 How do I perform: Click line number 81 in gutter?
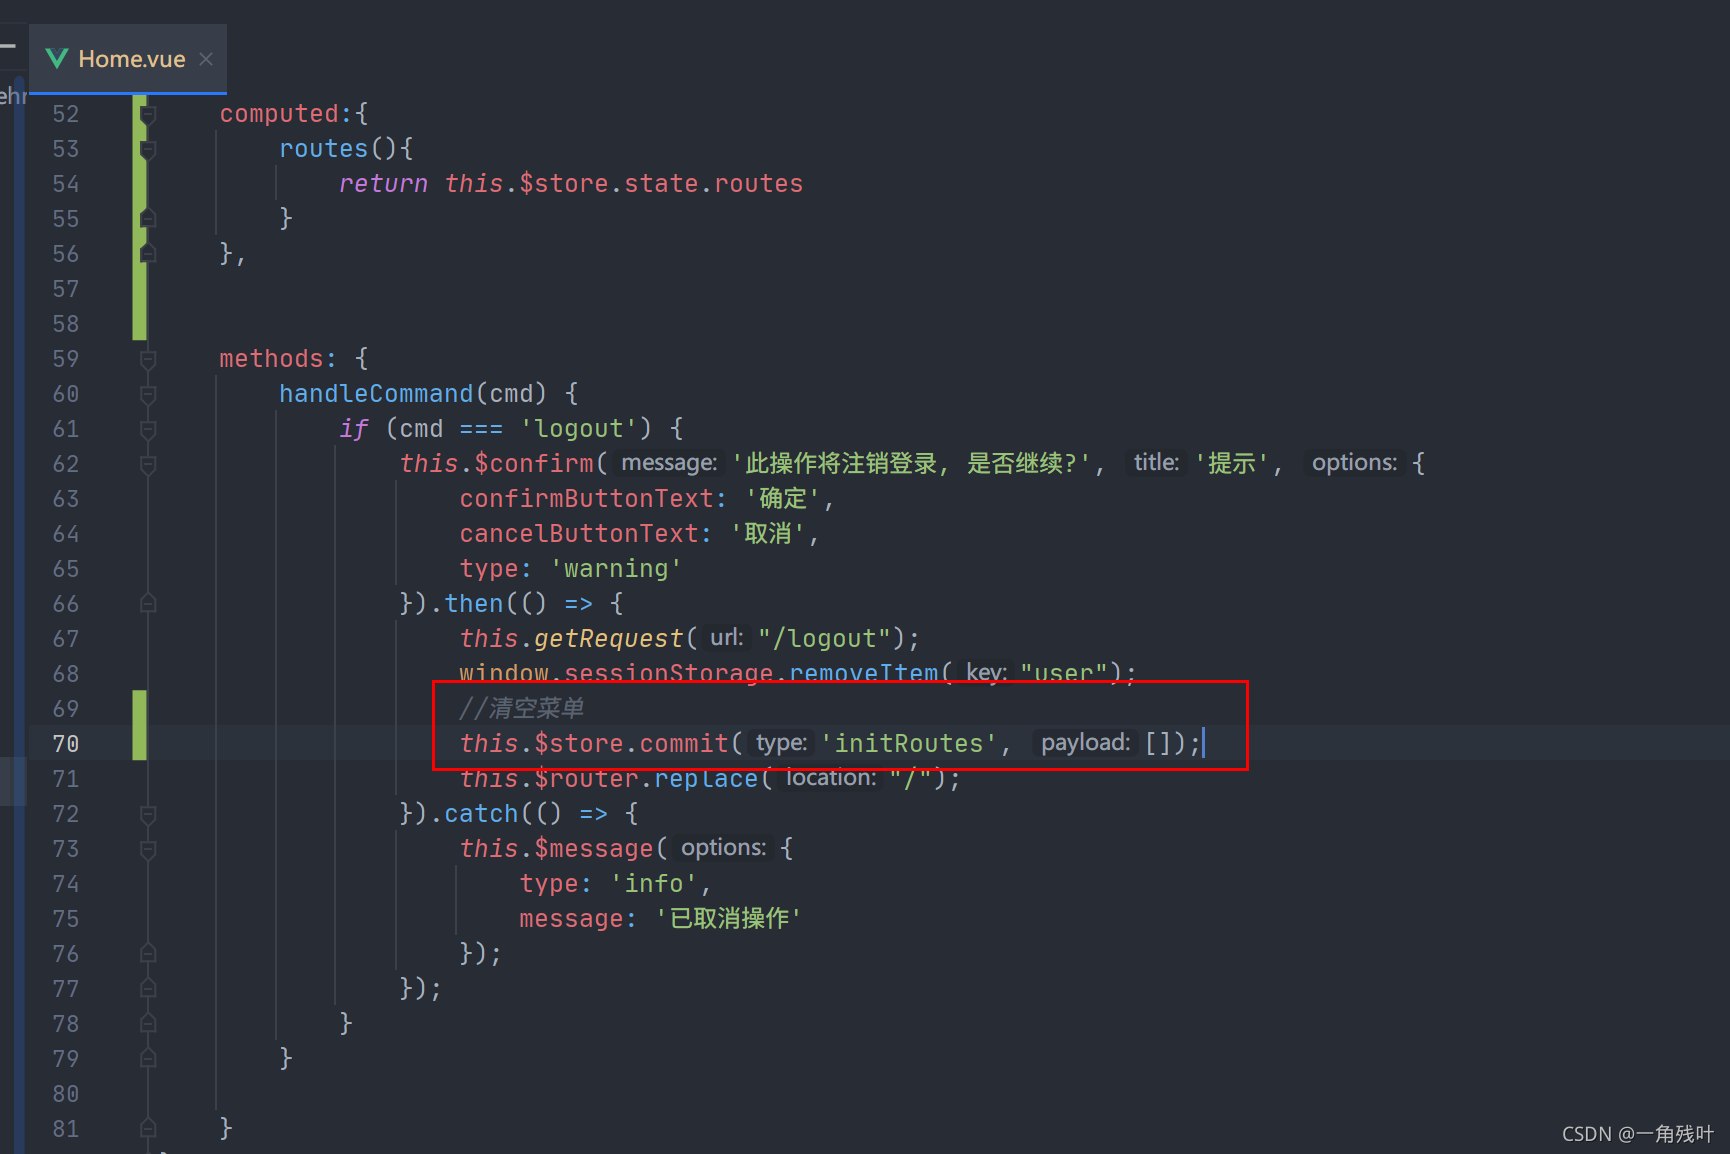pos(66,1129)
